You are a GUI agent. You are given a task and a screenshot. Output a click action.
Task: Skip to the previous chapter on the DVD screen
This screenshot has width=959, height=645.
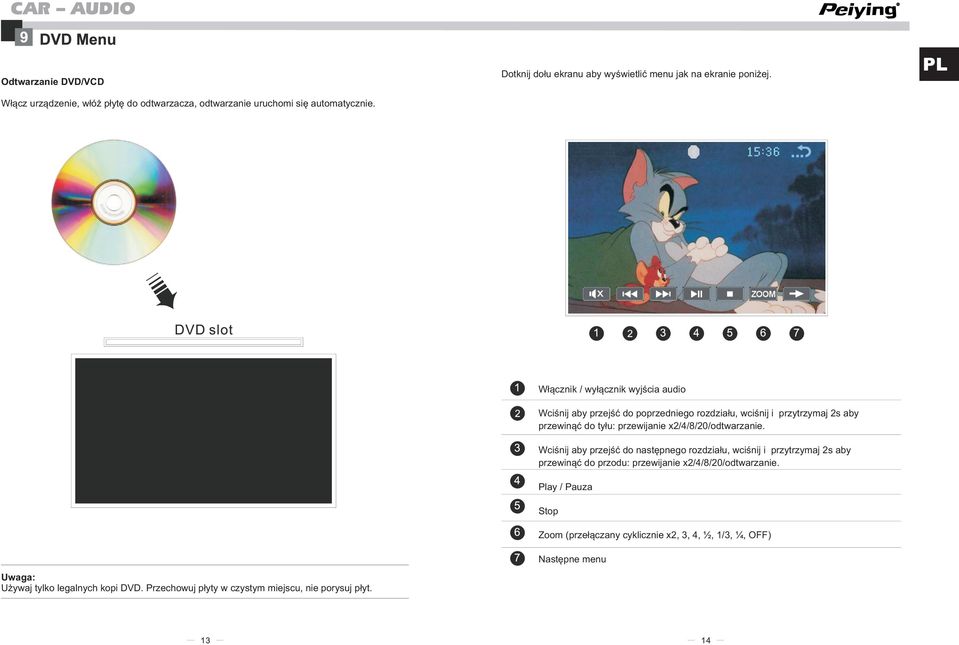(x=630, y=294)
